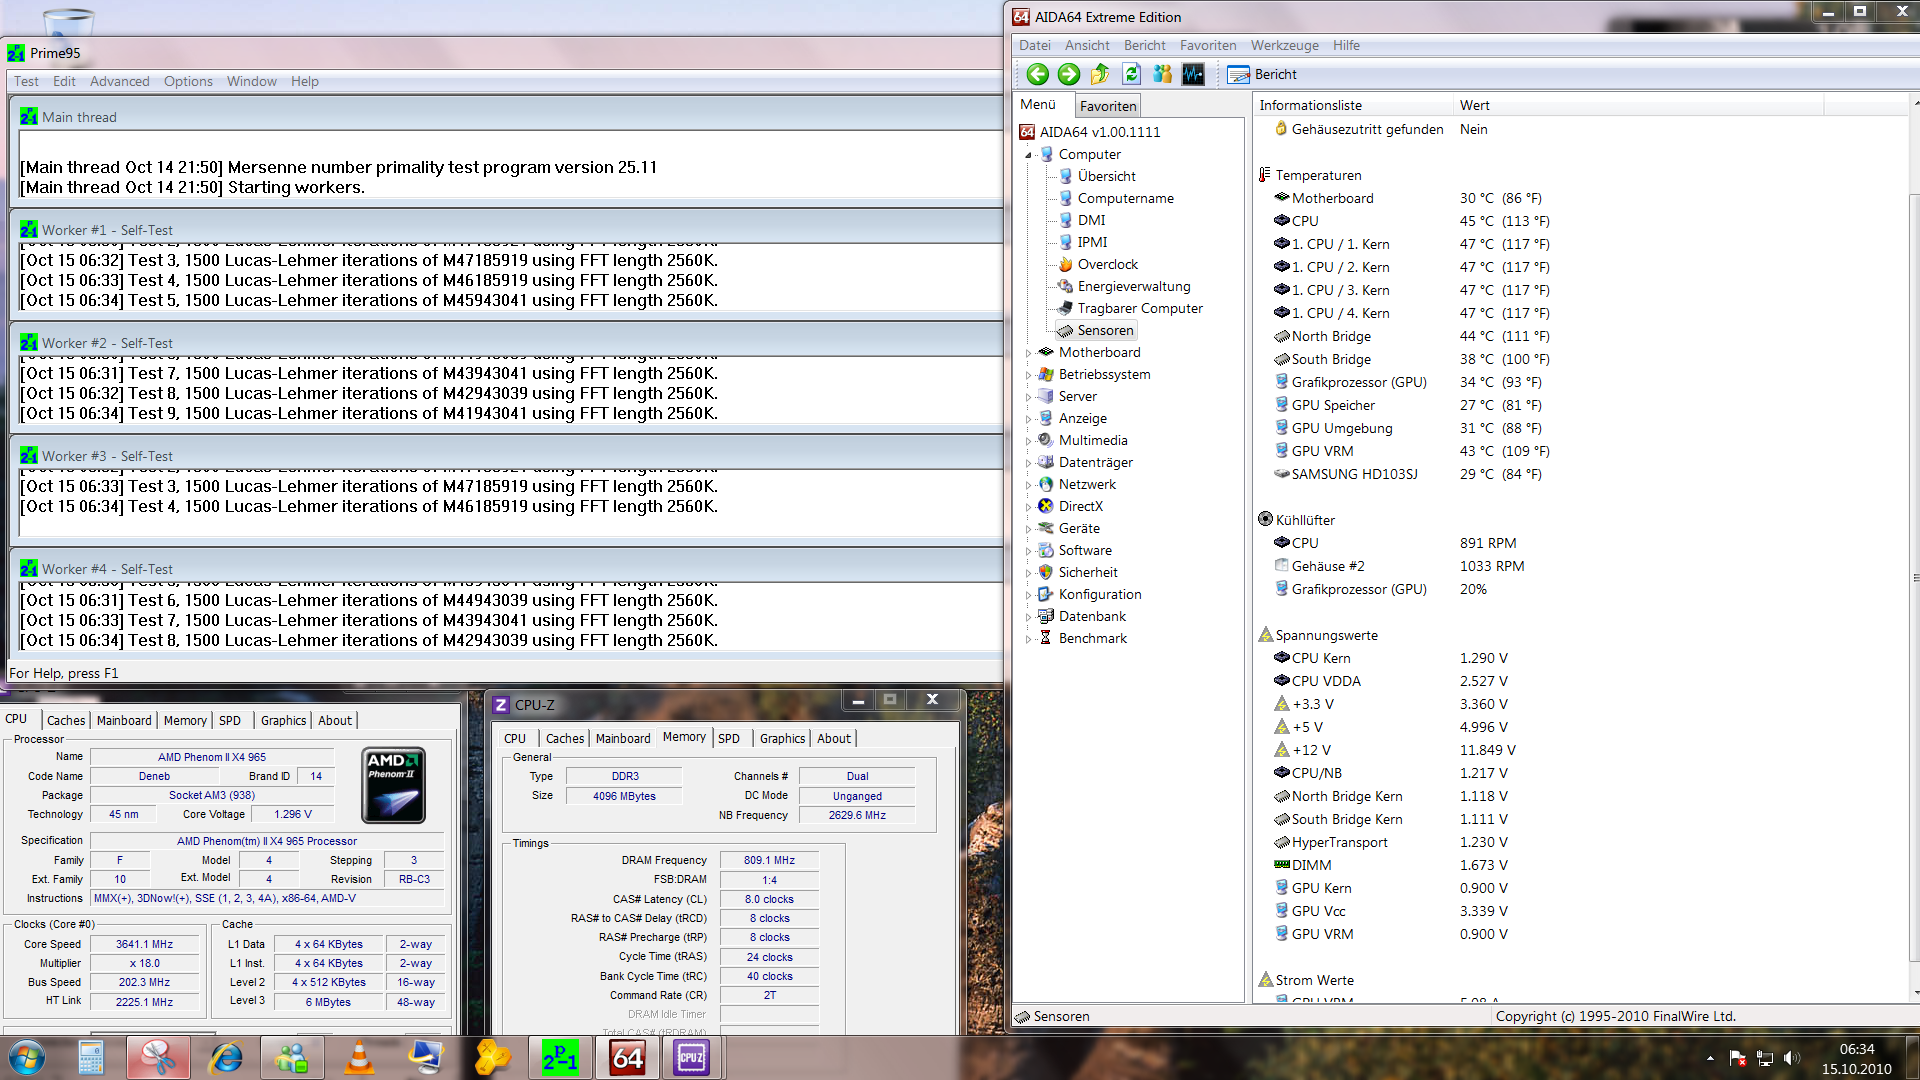Screen dimensions: 1920x1080
Task: Open the Werkzeuge menu in AIDA64
Action: click(1284, 45)
